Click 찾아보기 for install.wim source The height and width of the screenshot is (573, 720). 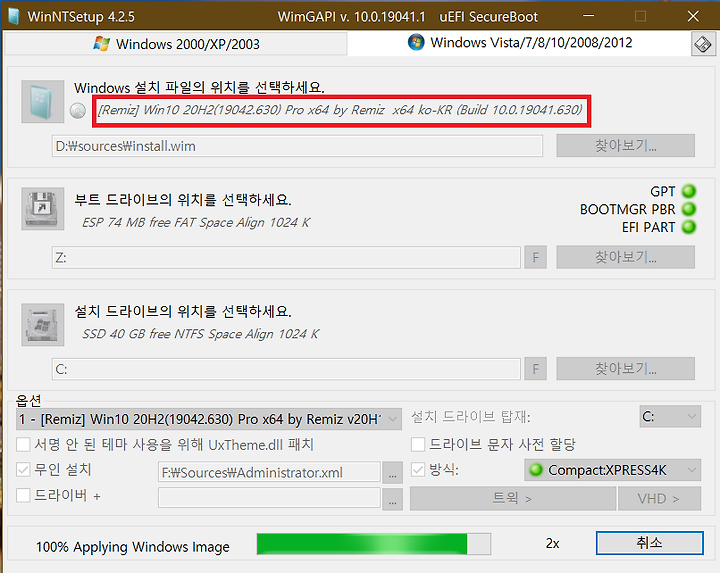(x=625, y=146)
